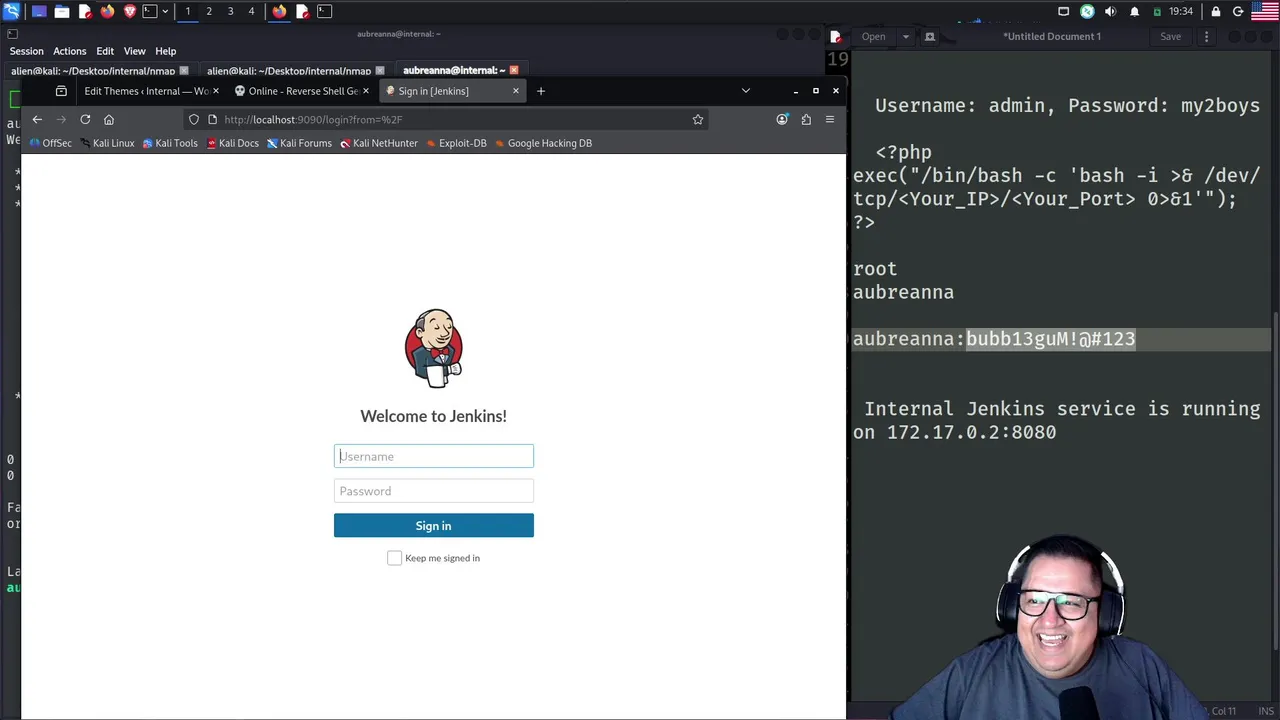
Task: Click the tracking protection shield icon
Action: pos(194,119)
